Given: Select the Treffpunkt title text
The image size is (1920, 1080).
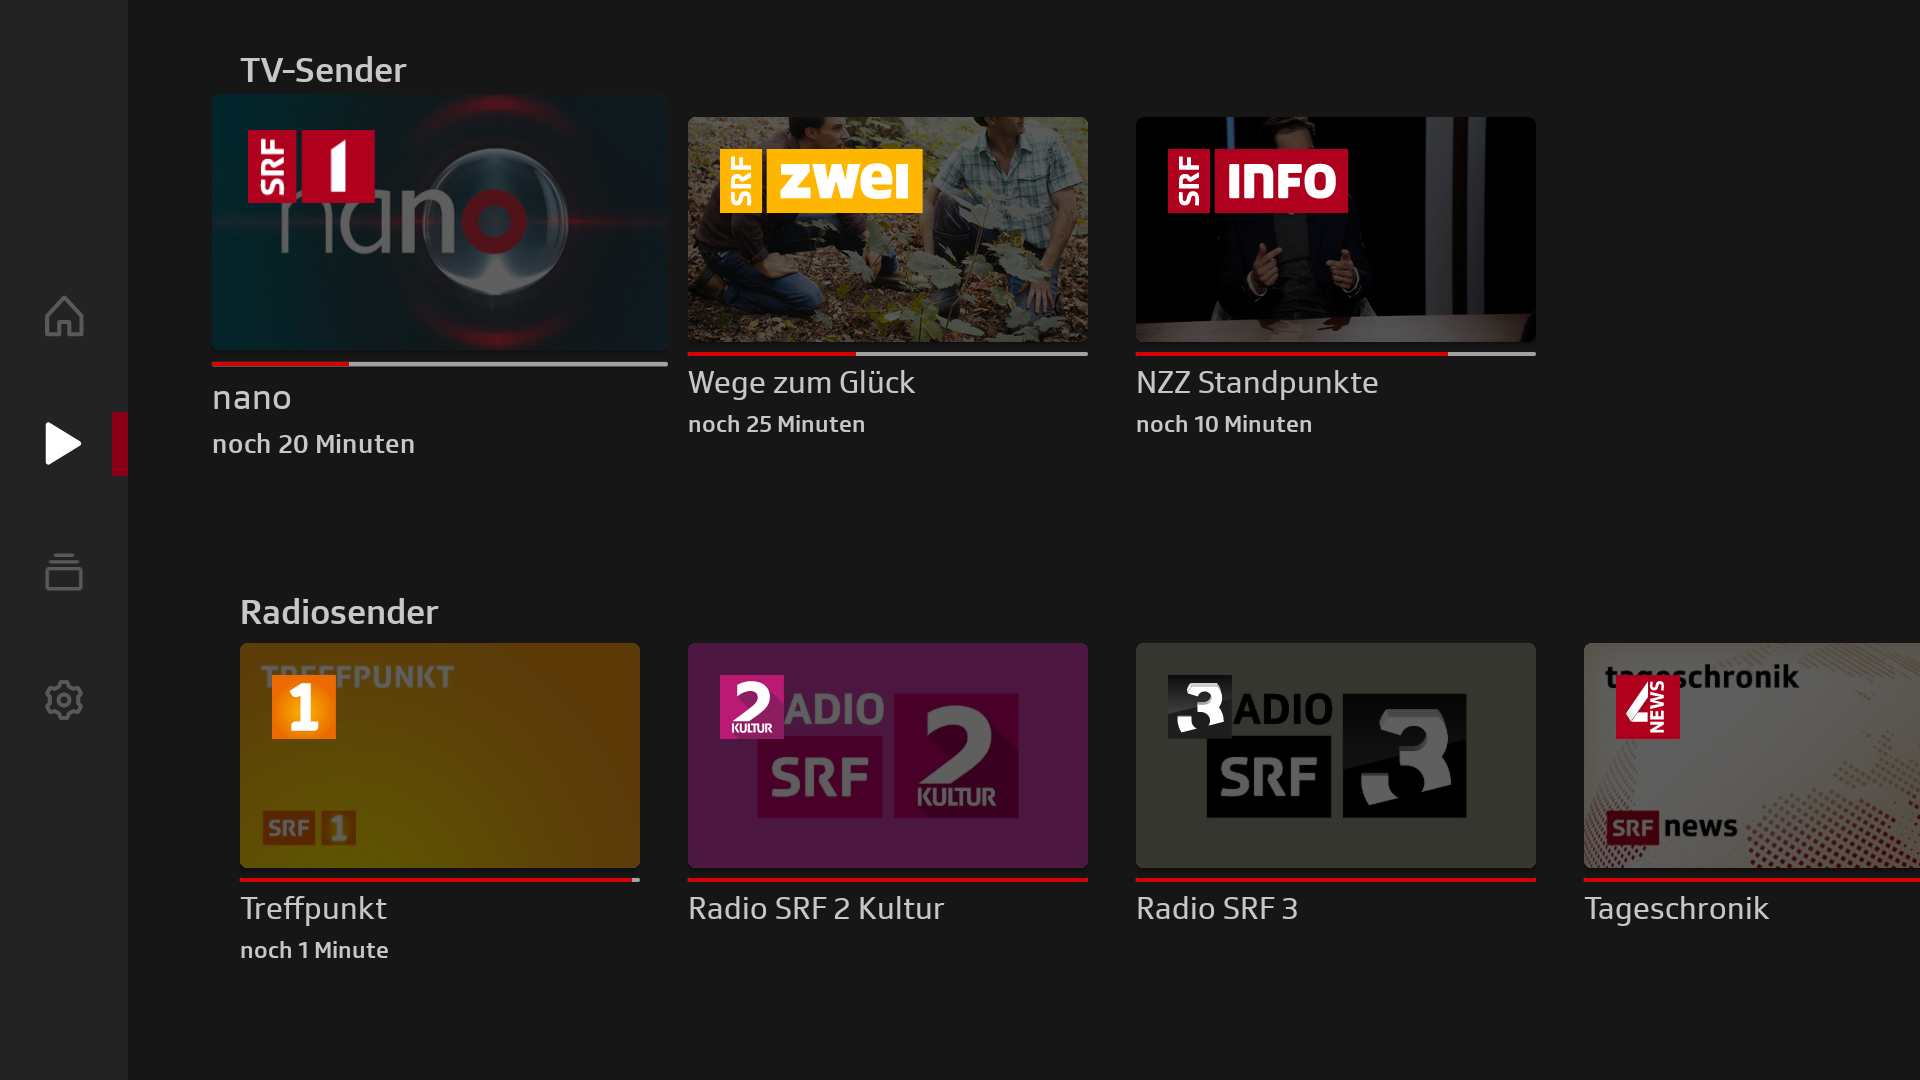Looking at the screenshot, I should click(313, 908).
